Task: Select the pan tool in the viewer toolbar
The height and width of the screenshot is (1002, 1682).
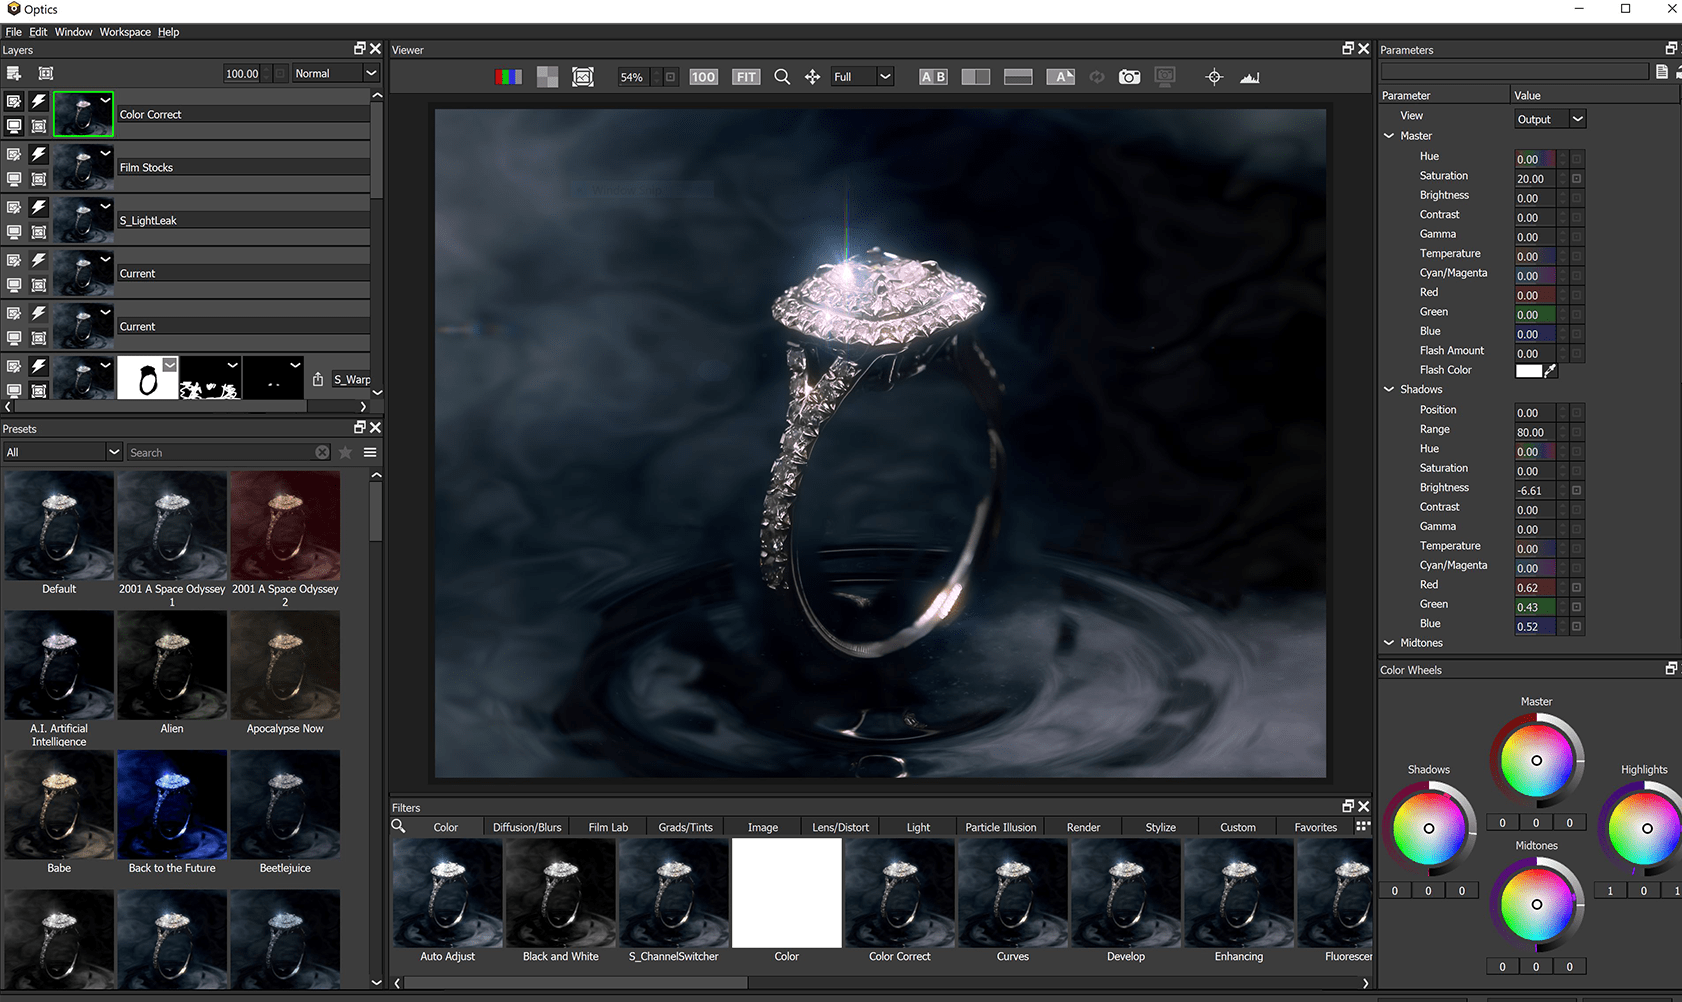Action: click(812, 76)
